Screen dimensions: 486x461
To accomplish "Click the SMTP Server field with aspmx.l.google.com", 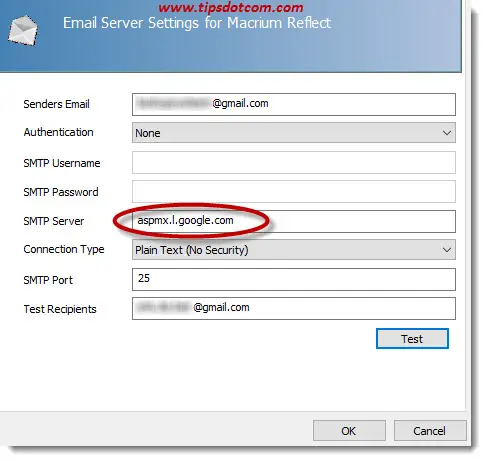I will tap(294, 221).
